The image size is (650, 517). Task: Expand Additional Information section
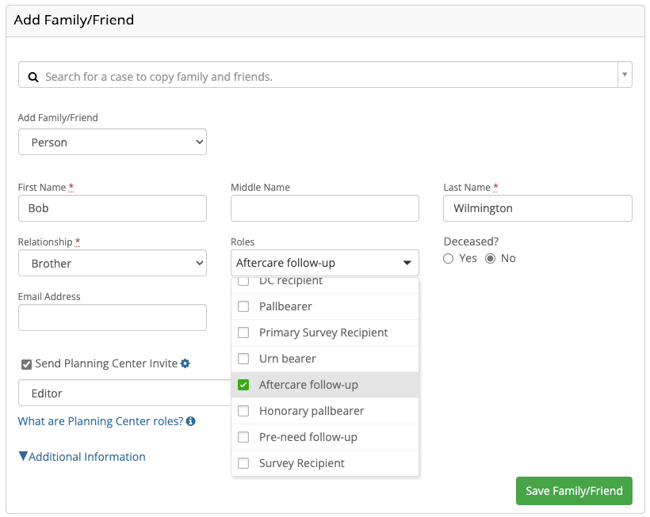pos(82,456)
